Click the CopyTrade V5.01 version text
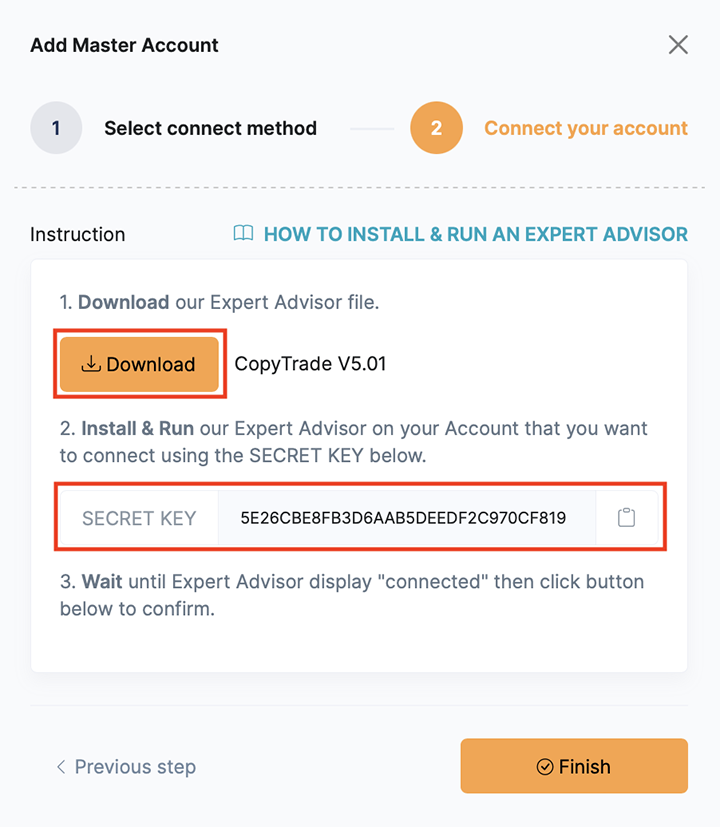 (x=310, y=364)
